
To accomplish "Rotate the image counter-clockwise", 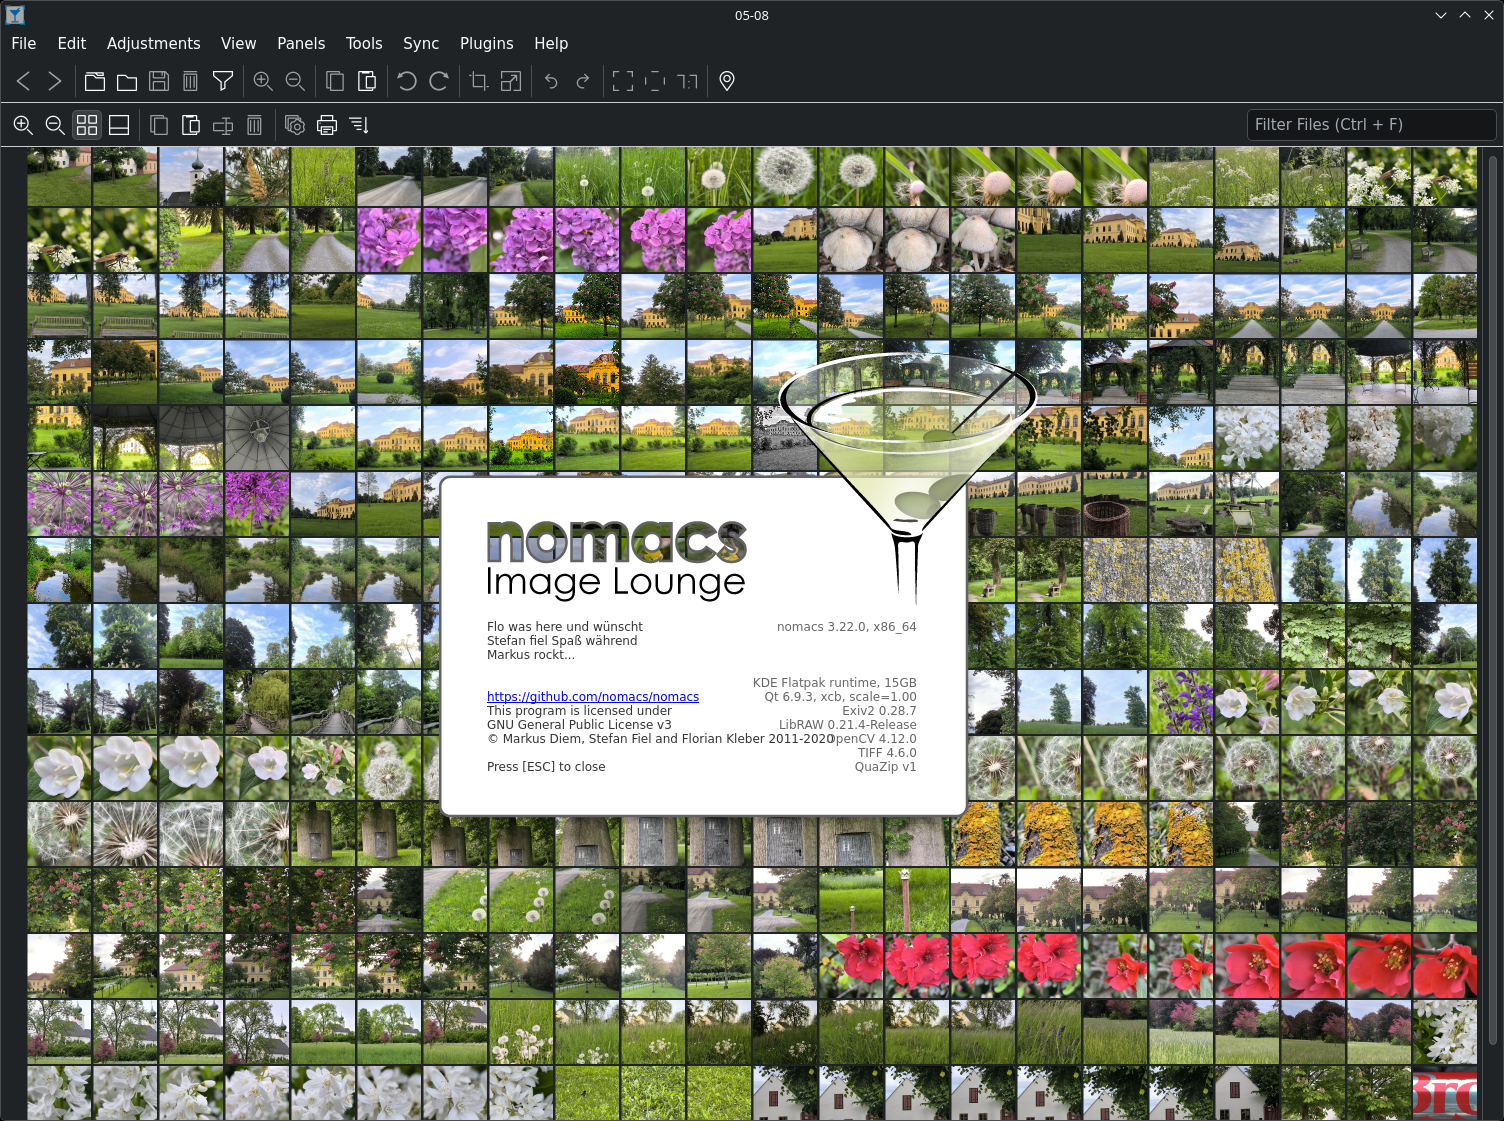I will (407, 81).
